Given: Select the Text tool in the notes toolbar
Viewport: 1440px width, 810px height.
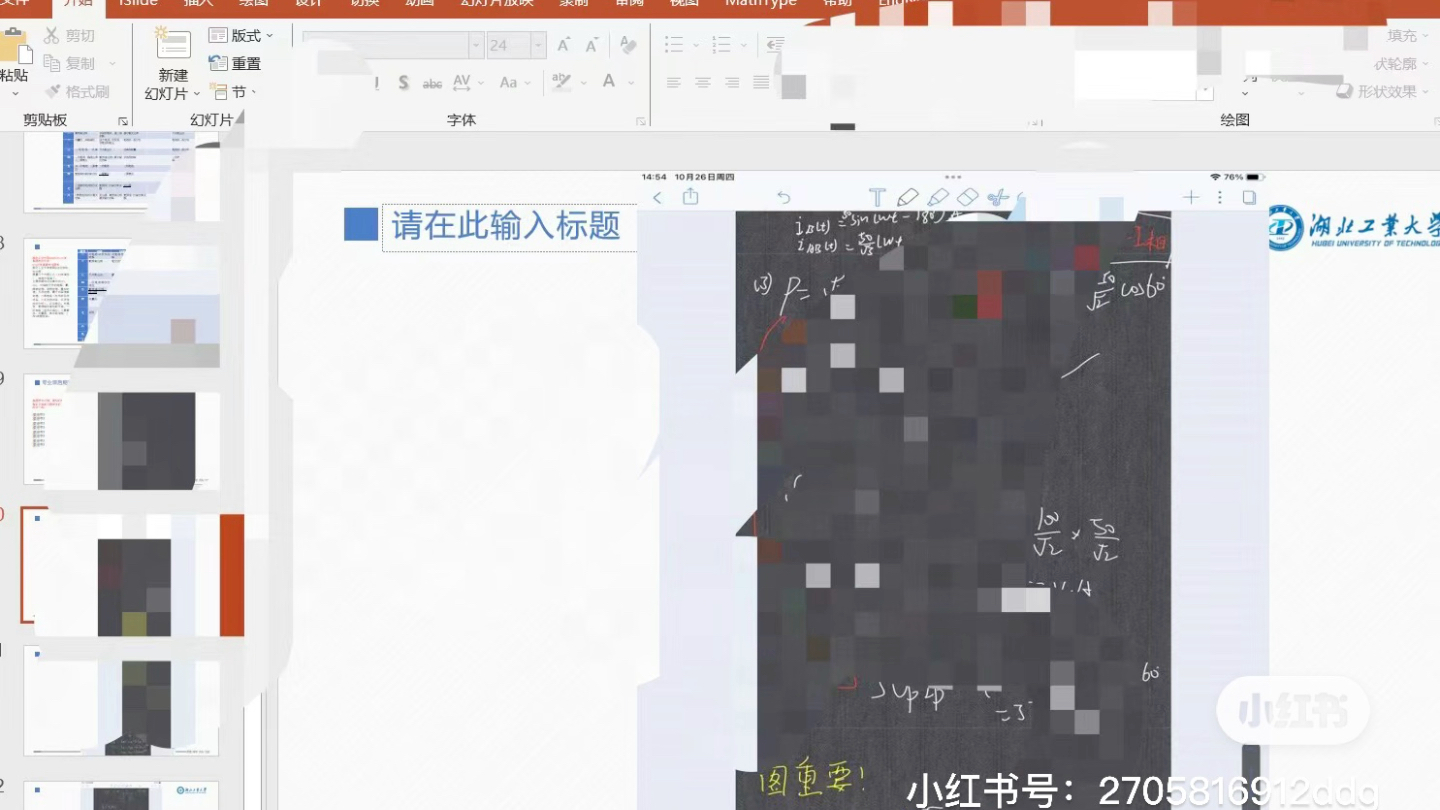Looking at the screenshot, I should (877, 197).
